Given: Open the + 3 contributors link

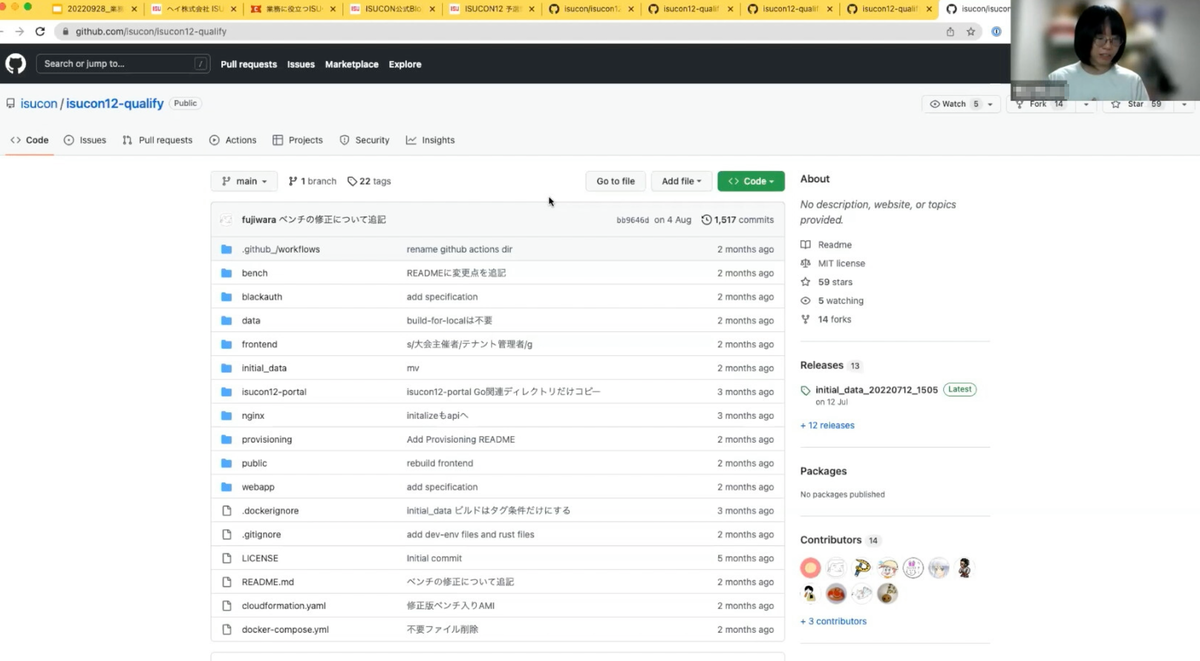Looking at the screenshot, I should tap(833, 622).
